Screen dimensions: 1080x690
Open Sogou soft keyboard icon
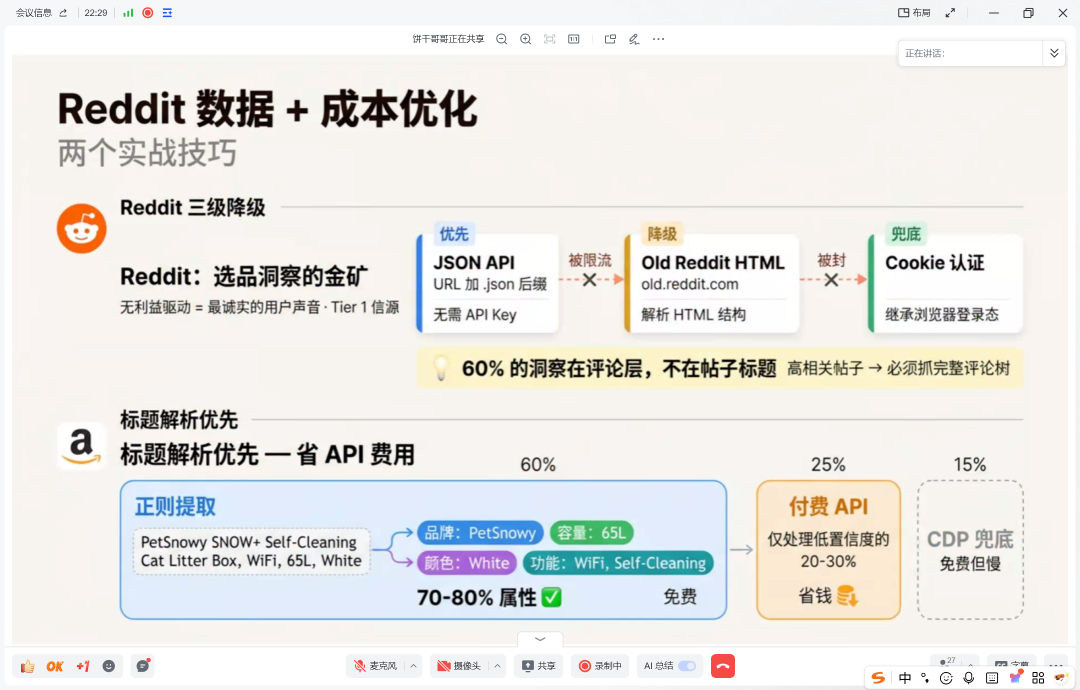pos(992,678)
